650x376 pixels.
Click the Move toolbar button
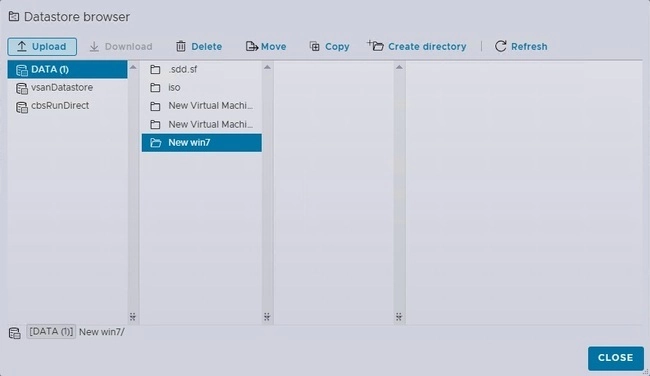click(x=266, y=46)
